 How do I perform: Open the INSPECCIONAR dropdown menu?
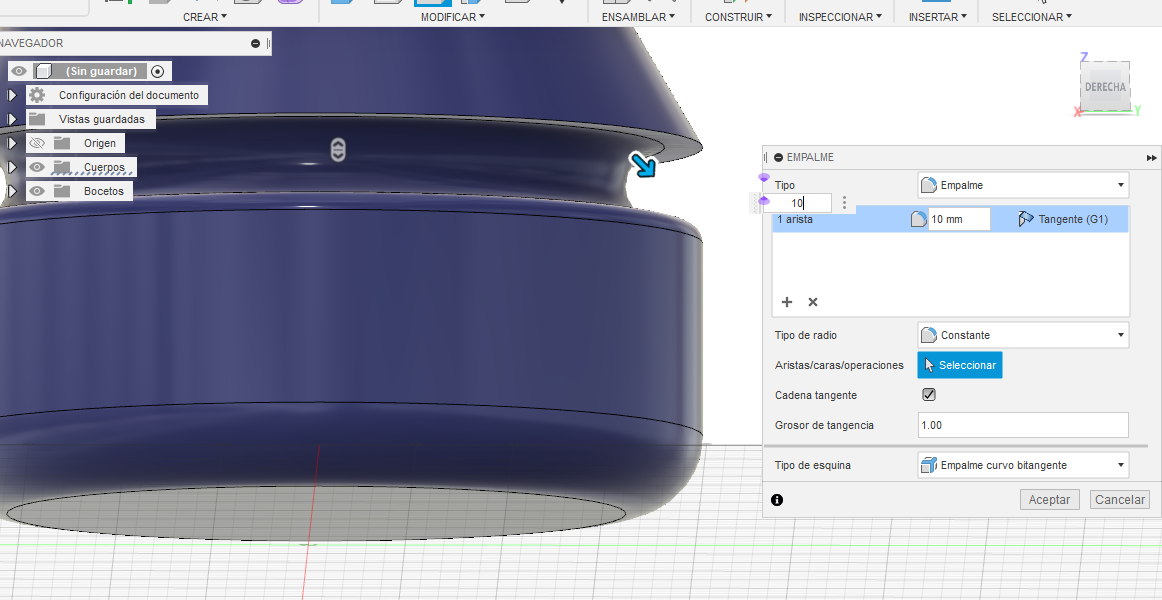point(840,16)
